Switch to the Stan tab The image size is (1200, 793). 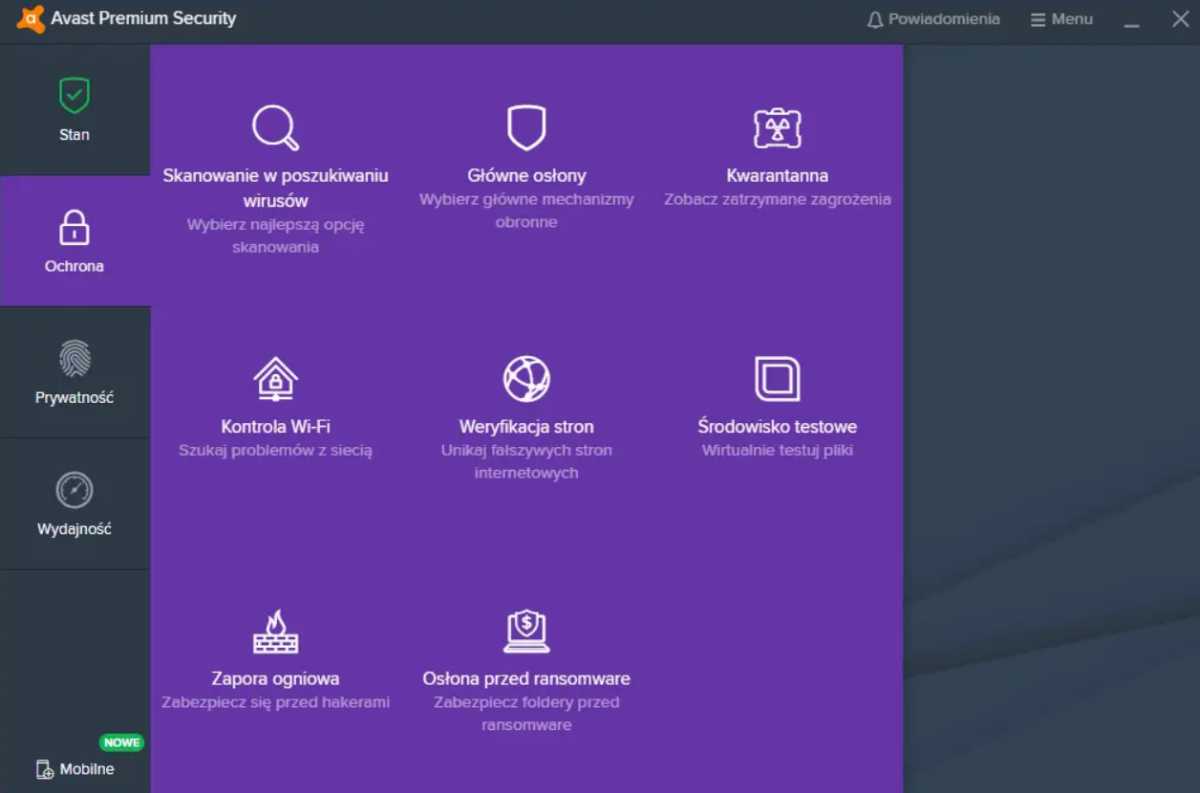[x=74, y=110]
